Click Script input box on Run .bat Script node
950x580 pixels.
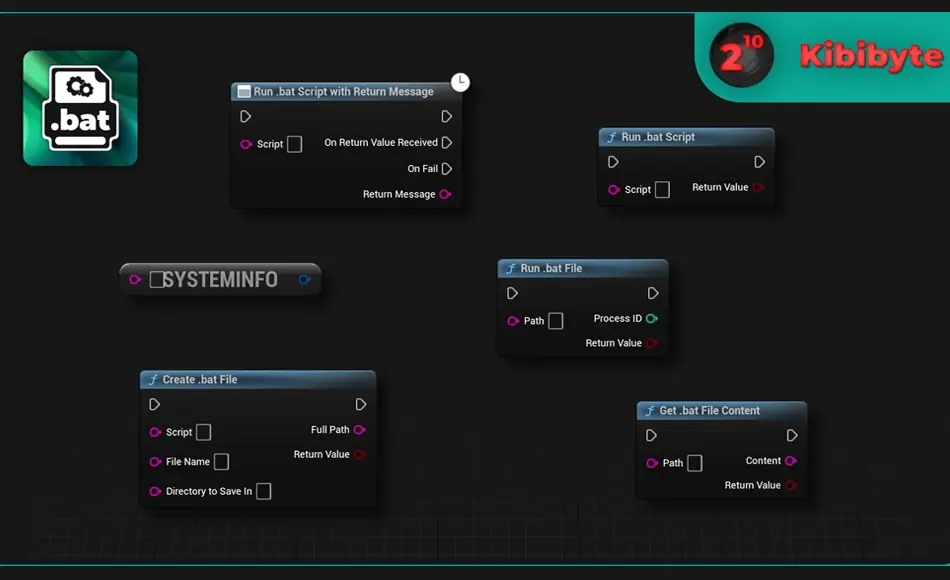[663, 190]
